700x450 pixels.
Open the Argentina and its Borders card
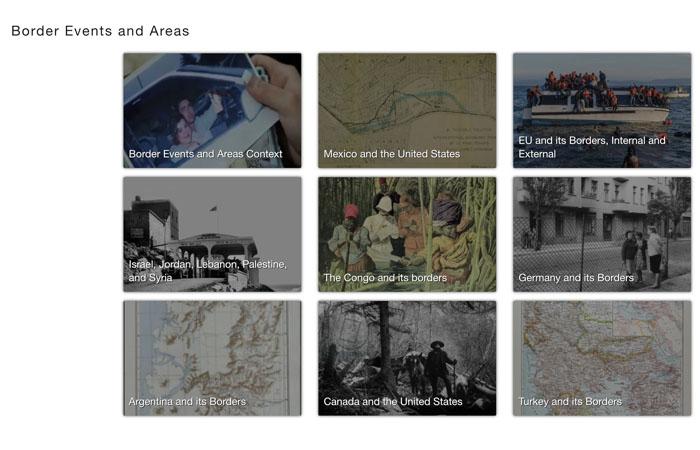tap(212, 358)
